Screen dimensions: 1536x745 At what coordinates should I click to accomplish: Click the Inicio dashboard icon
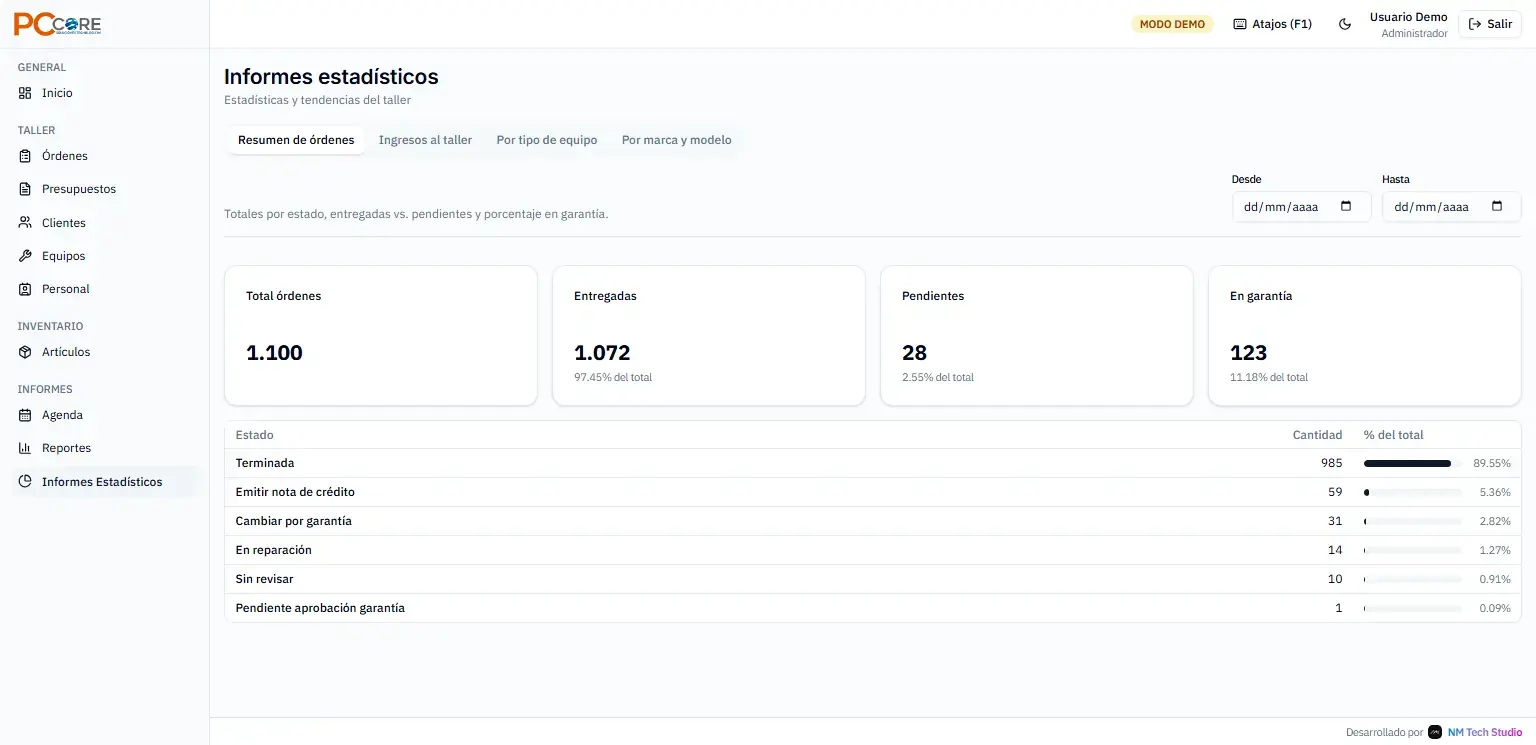25,93
